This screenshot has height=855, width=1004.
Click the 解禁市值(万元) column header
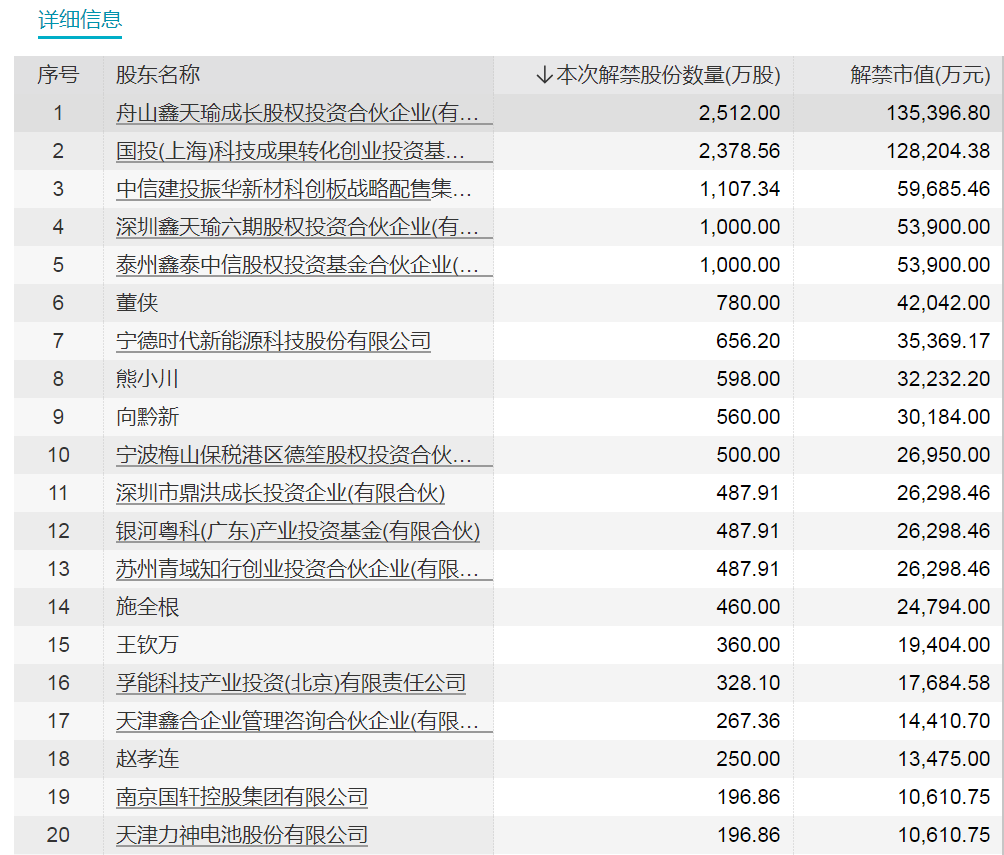[920, 75]
